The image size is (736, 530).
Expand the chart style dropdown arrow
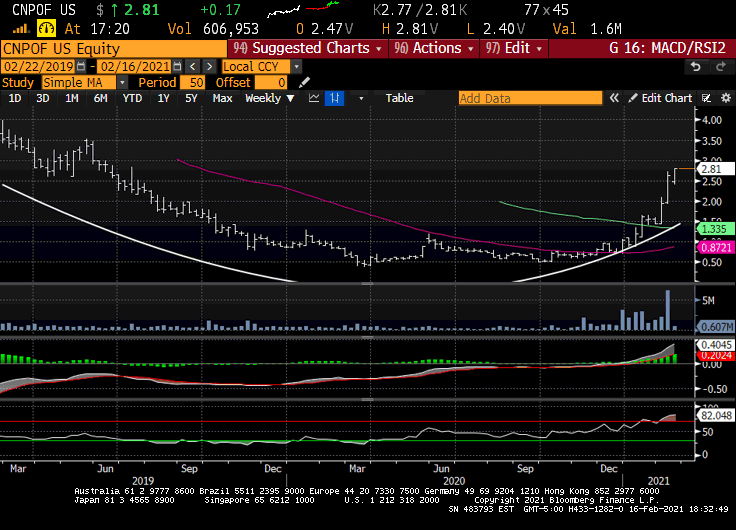tap(361, 98)
